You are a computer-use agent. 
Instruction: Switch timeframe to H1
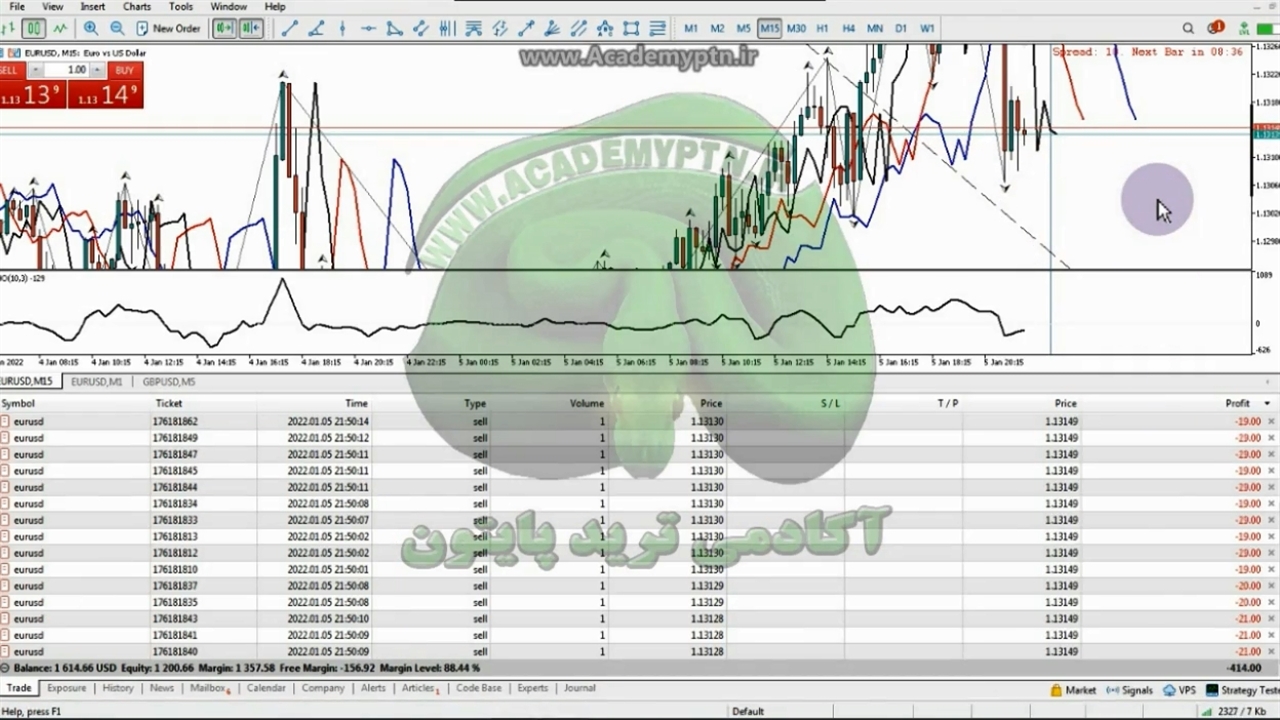pos(822,29)
